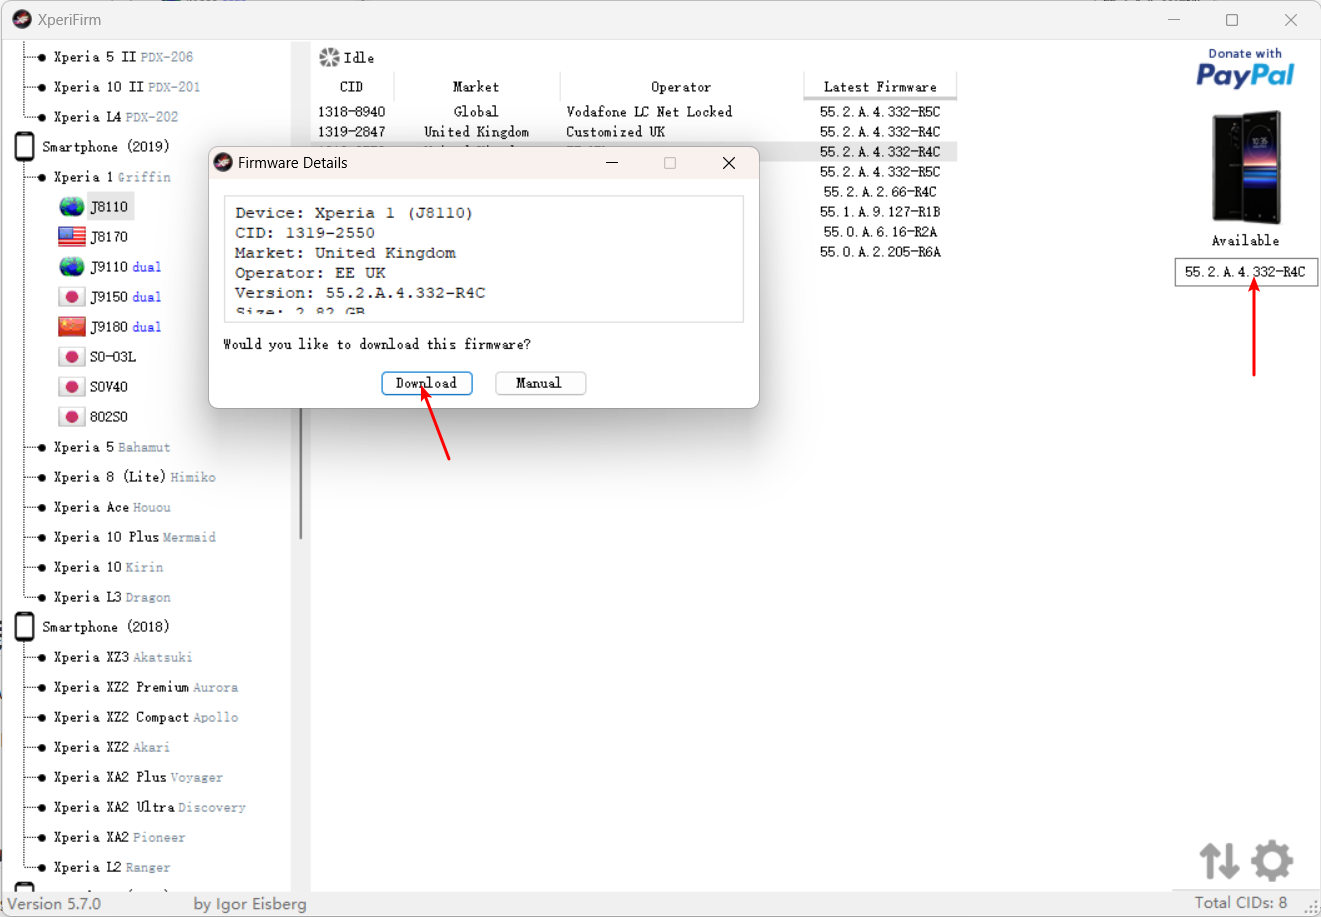
Task: Open settings with the gear icon
Action: [1272, 860]
